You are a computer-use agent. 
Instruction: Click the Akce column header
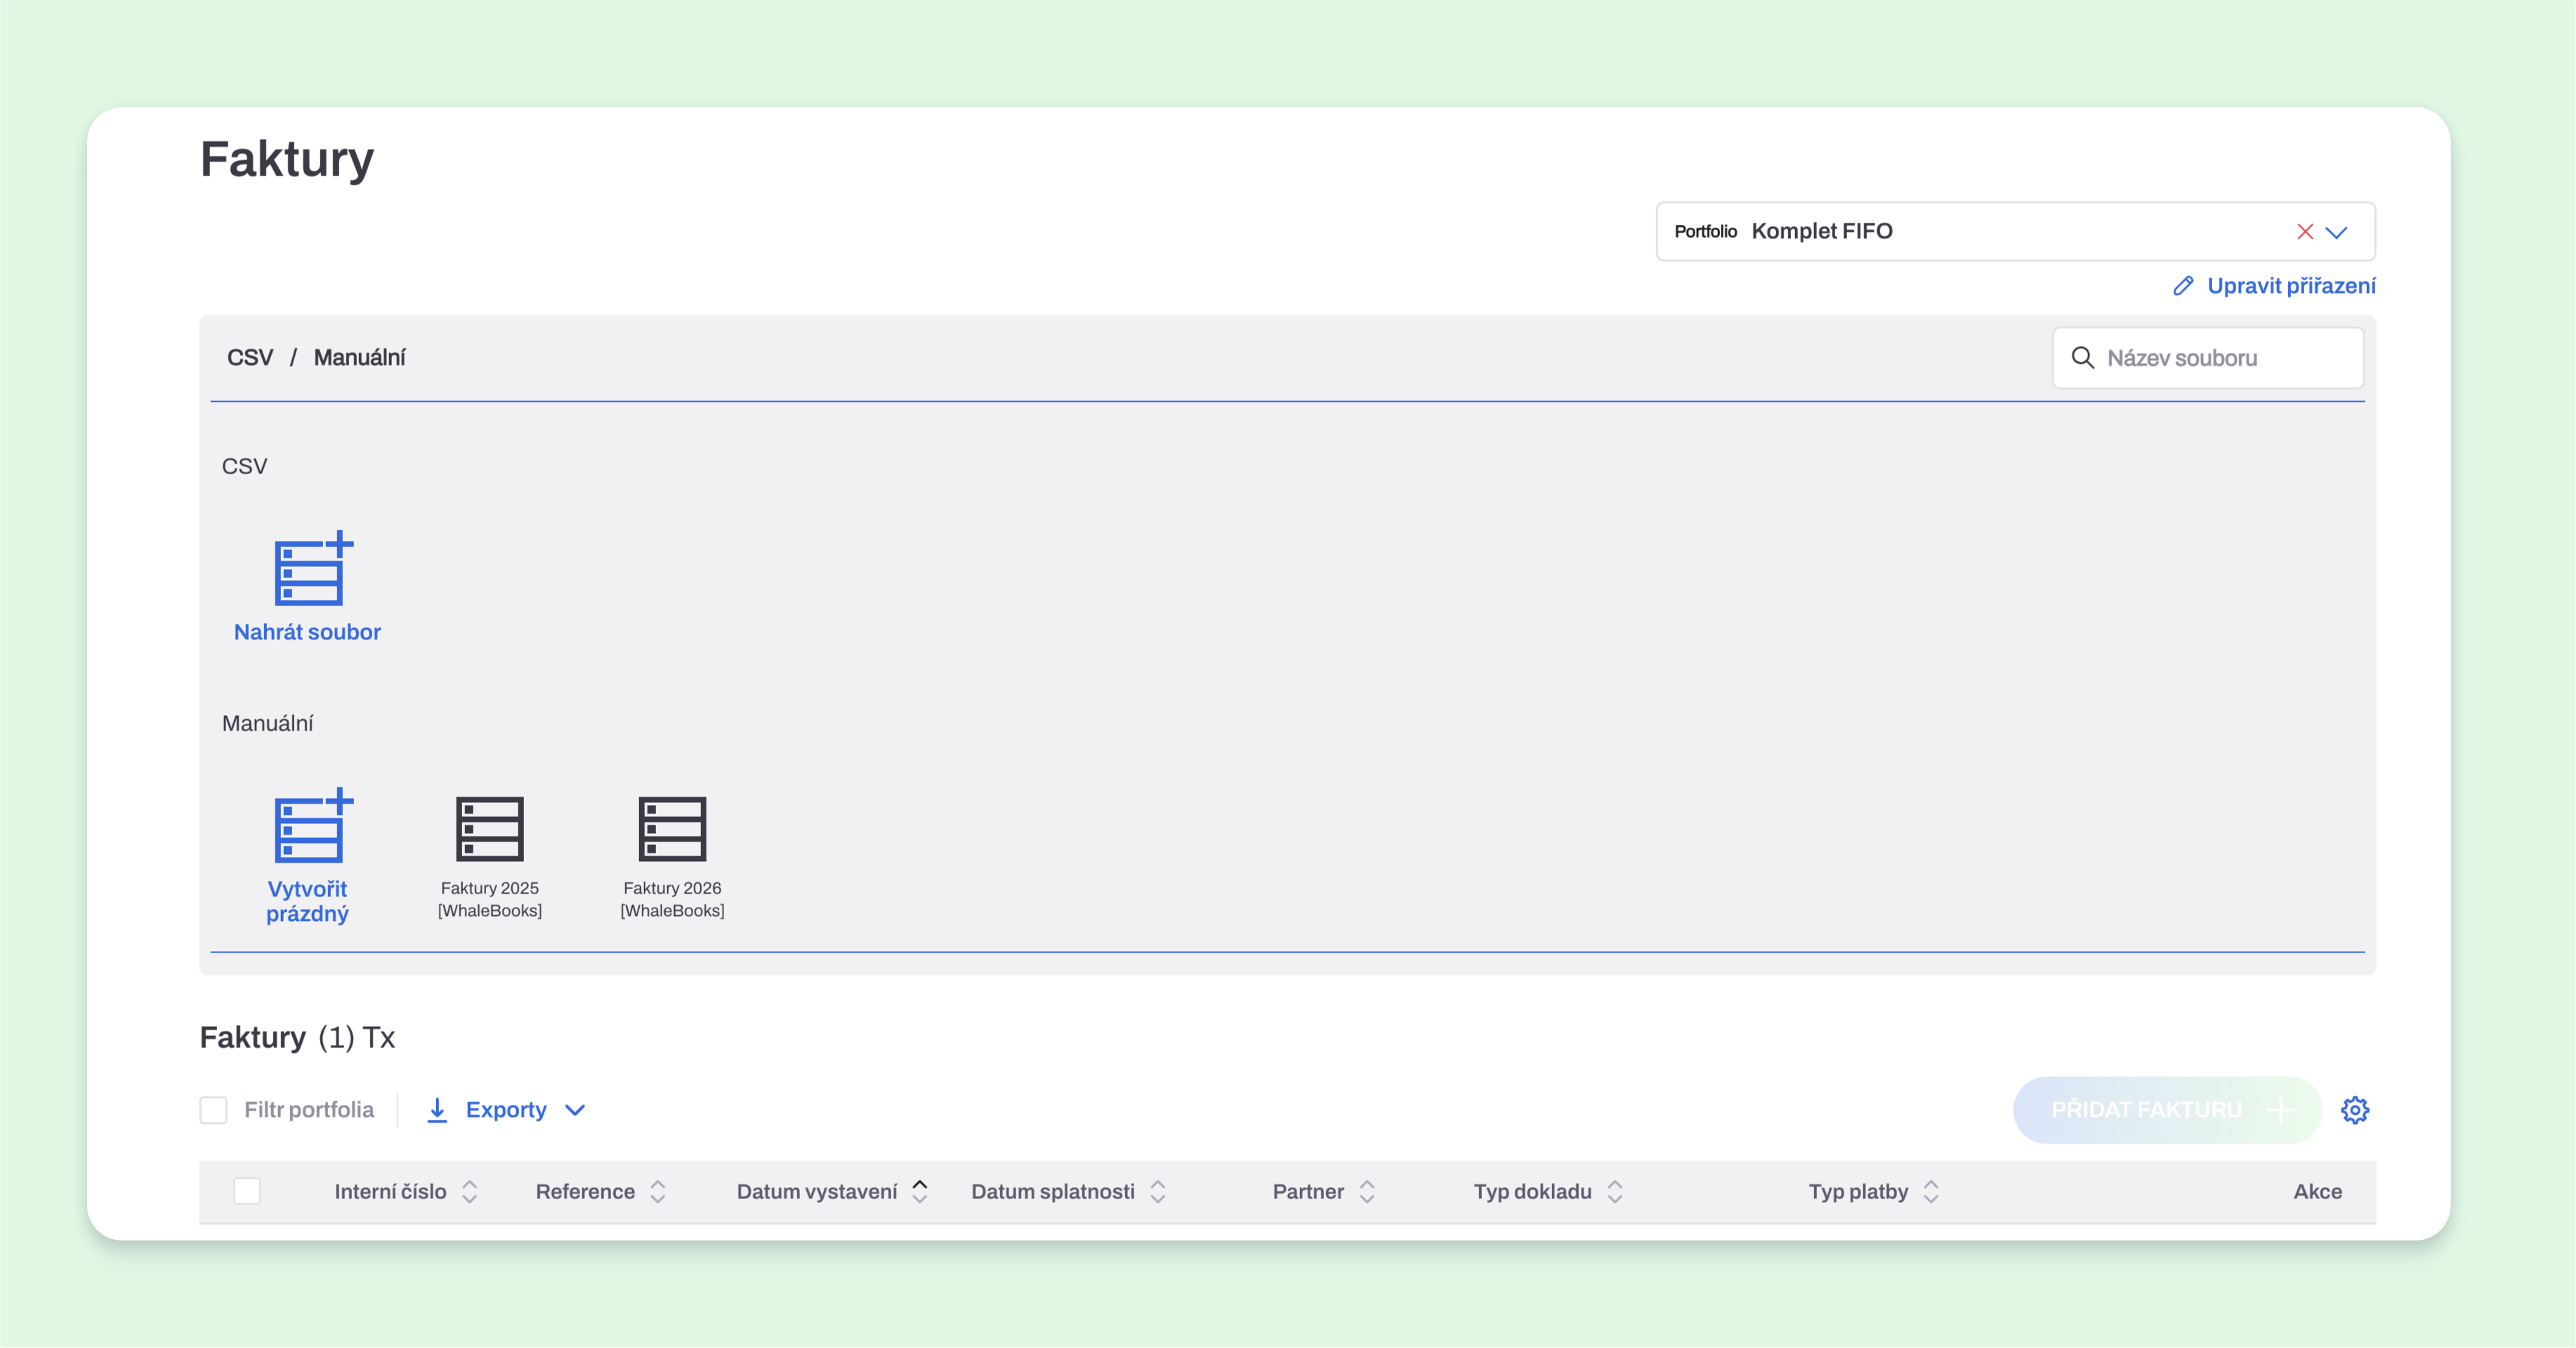2317,1192
